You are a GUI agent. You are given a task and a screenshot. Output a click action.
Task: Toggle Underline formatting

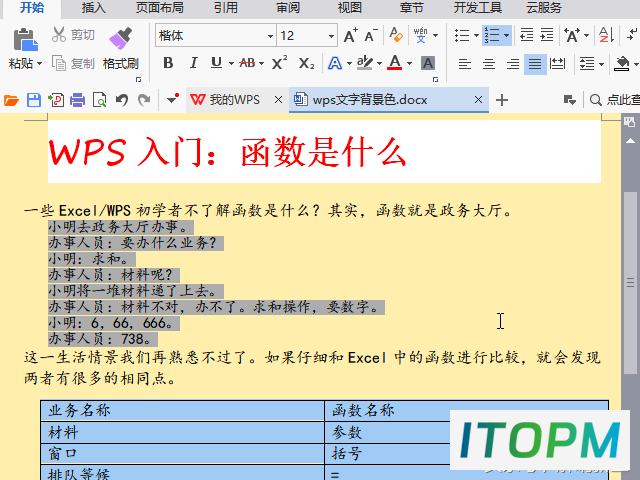point(216,63)
